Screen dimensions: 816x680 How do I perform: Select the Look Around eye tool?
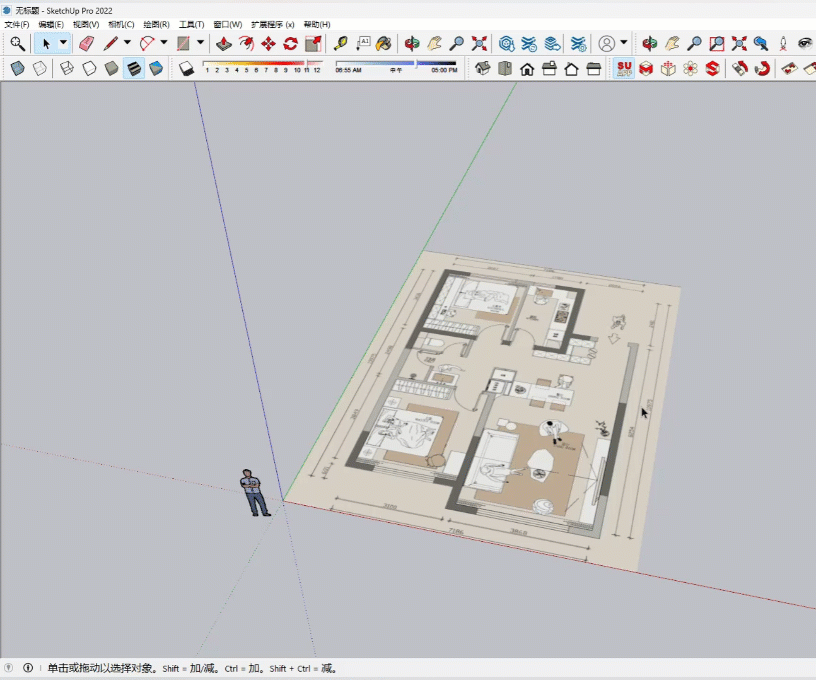(805, 44)
